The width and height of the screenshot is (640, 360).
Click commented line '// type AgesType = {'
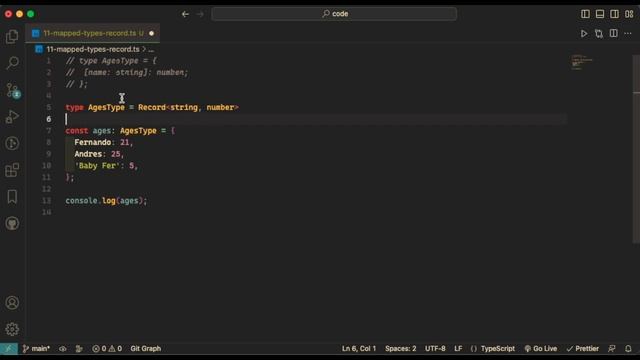point(111,61)
